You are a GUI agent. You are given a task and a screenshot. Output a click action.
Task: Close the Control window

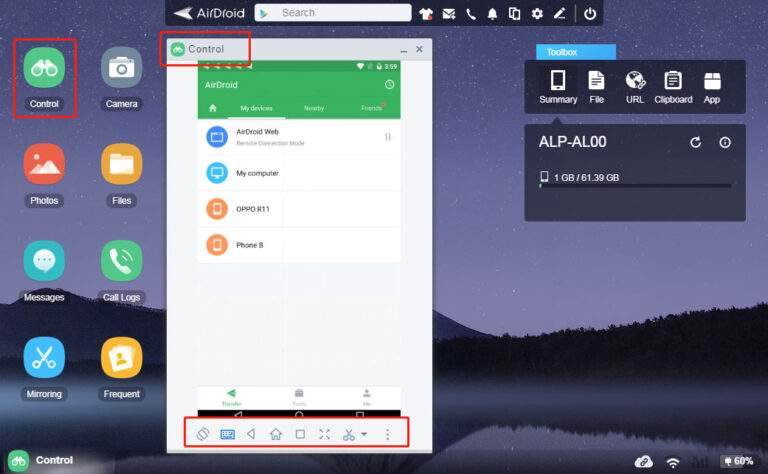point(419,49)
